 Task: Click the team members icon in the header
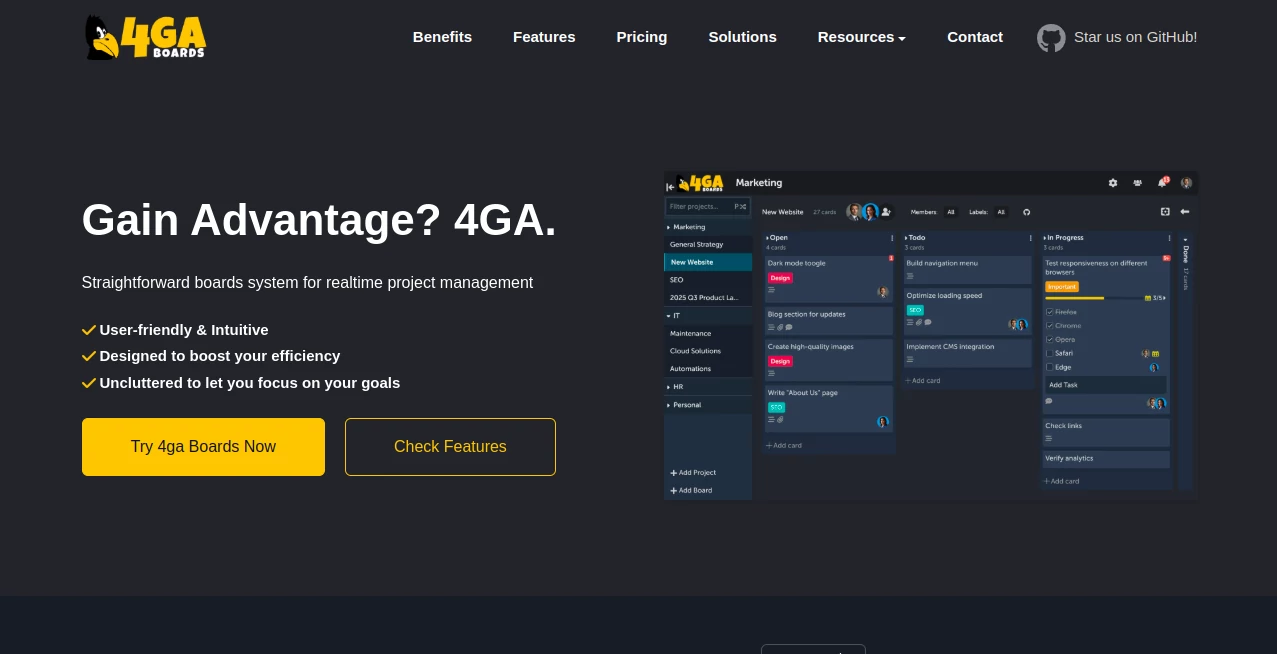[x=1137, y=183]
